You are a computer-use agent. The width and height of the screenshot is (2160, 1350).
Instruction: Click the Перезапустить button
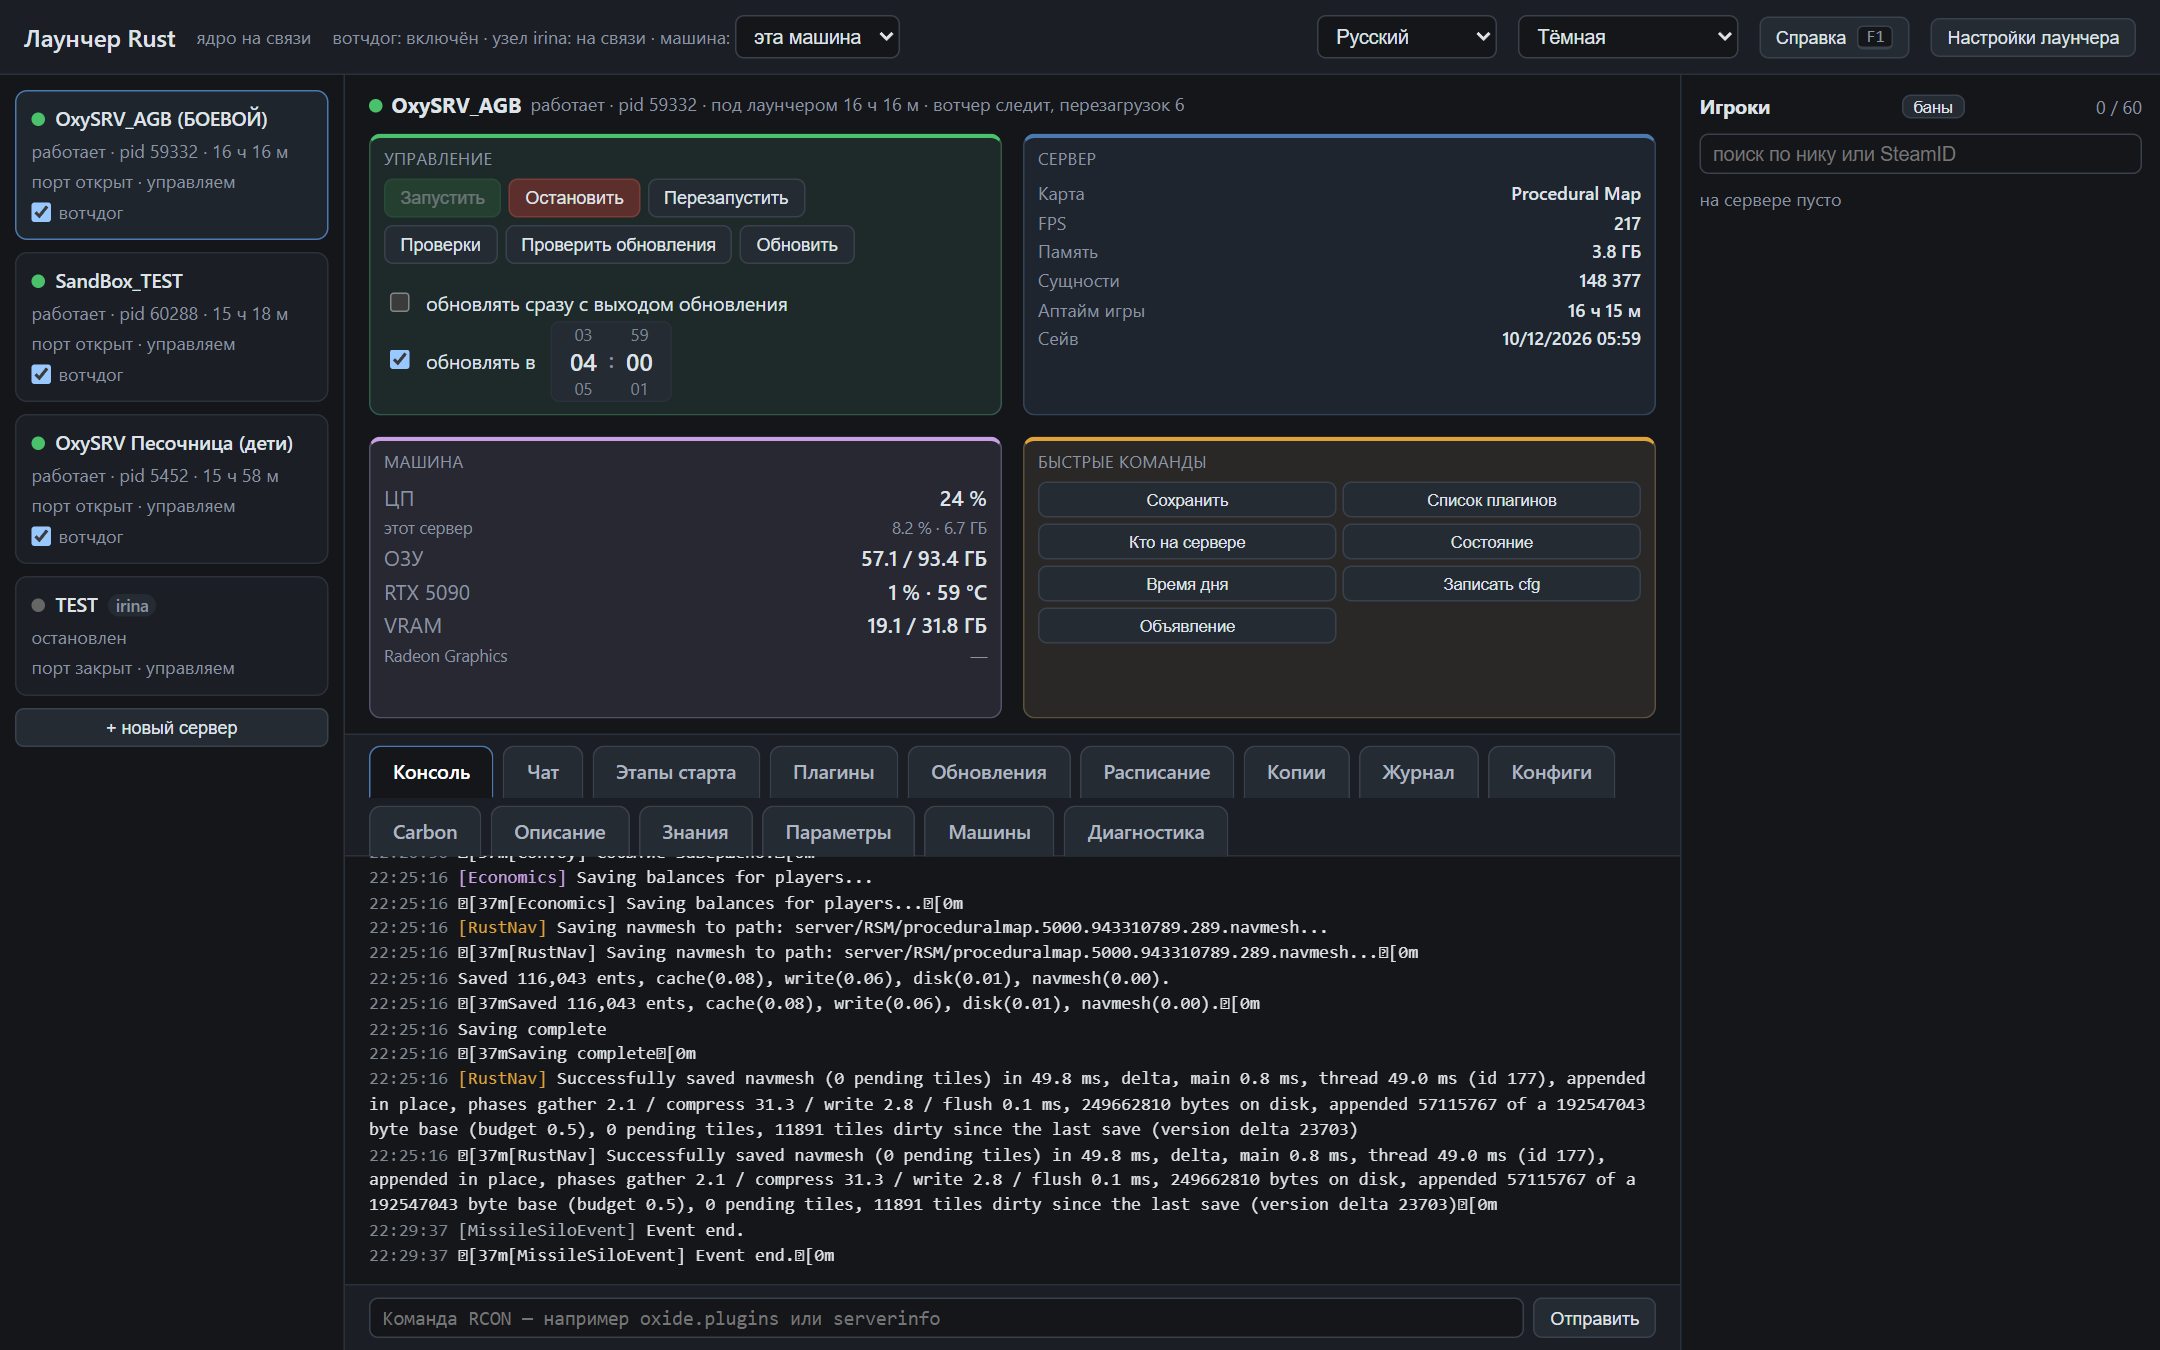(726, 198)
